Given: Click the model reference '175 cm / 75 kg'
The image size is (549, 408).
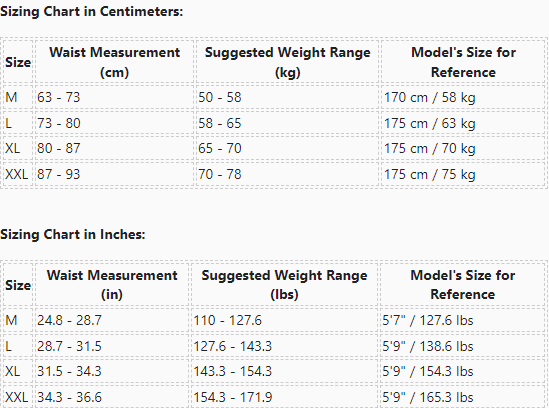Looking at the screenshot, I should tap(430, 174).
